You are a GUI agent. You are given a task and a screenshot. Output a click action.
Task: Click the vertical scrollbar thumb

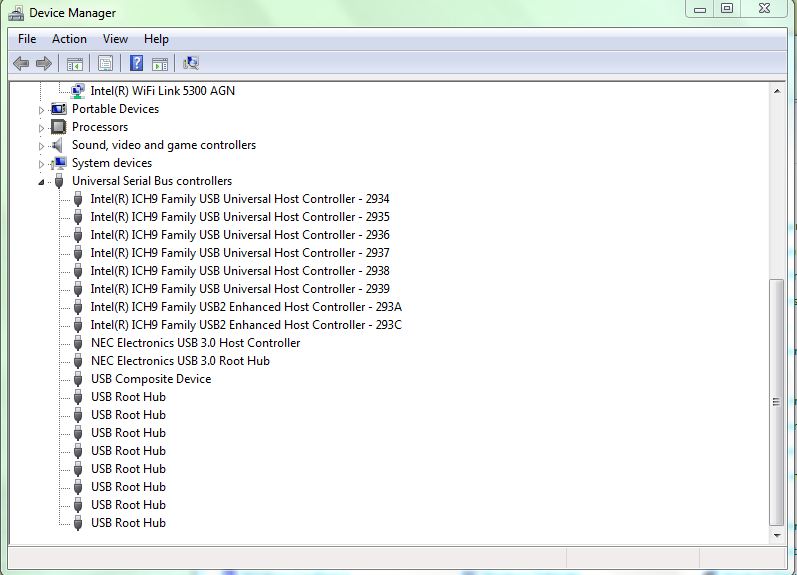(x=776, y=402)
